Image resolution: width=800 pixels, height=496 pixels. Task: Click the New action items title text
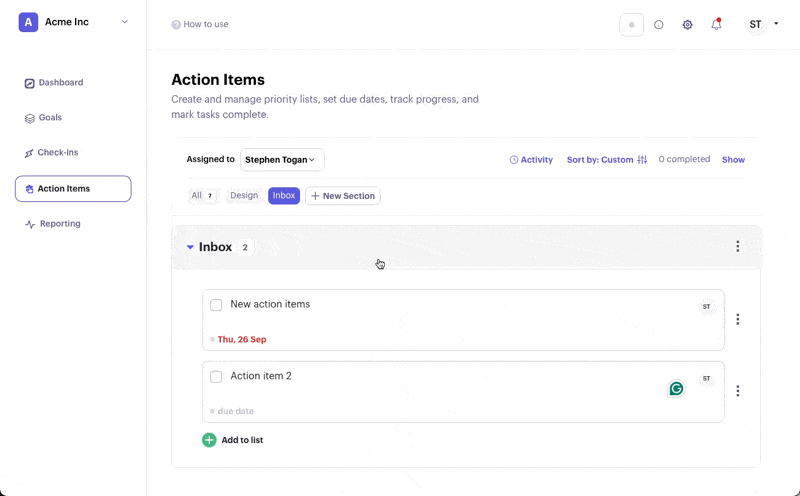click(270, 304)
